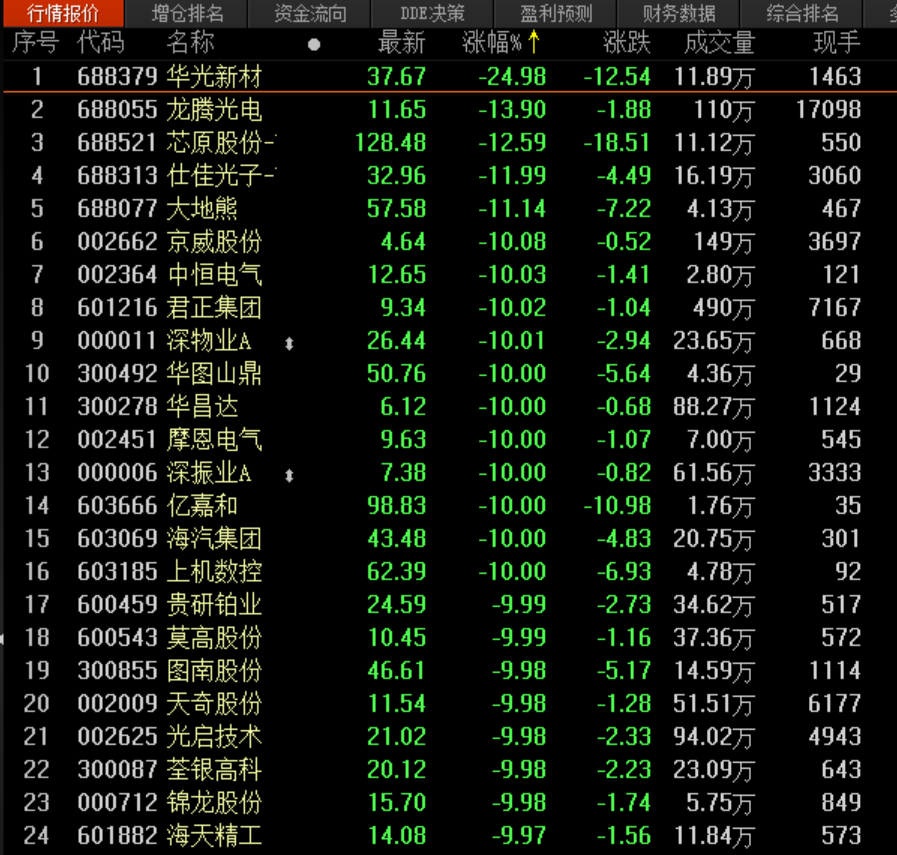Select stock 上机数控
Screen dimensions: 897x855
tap(214, 572)
